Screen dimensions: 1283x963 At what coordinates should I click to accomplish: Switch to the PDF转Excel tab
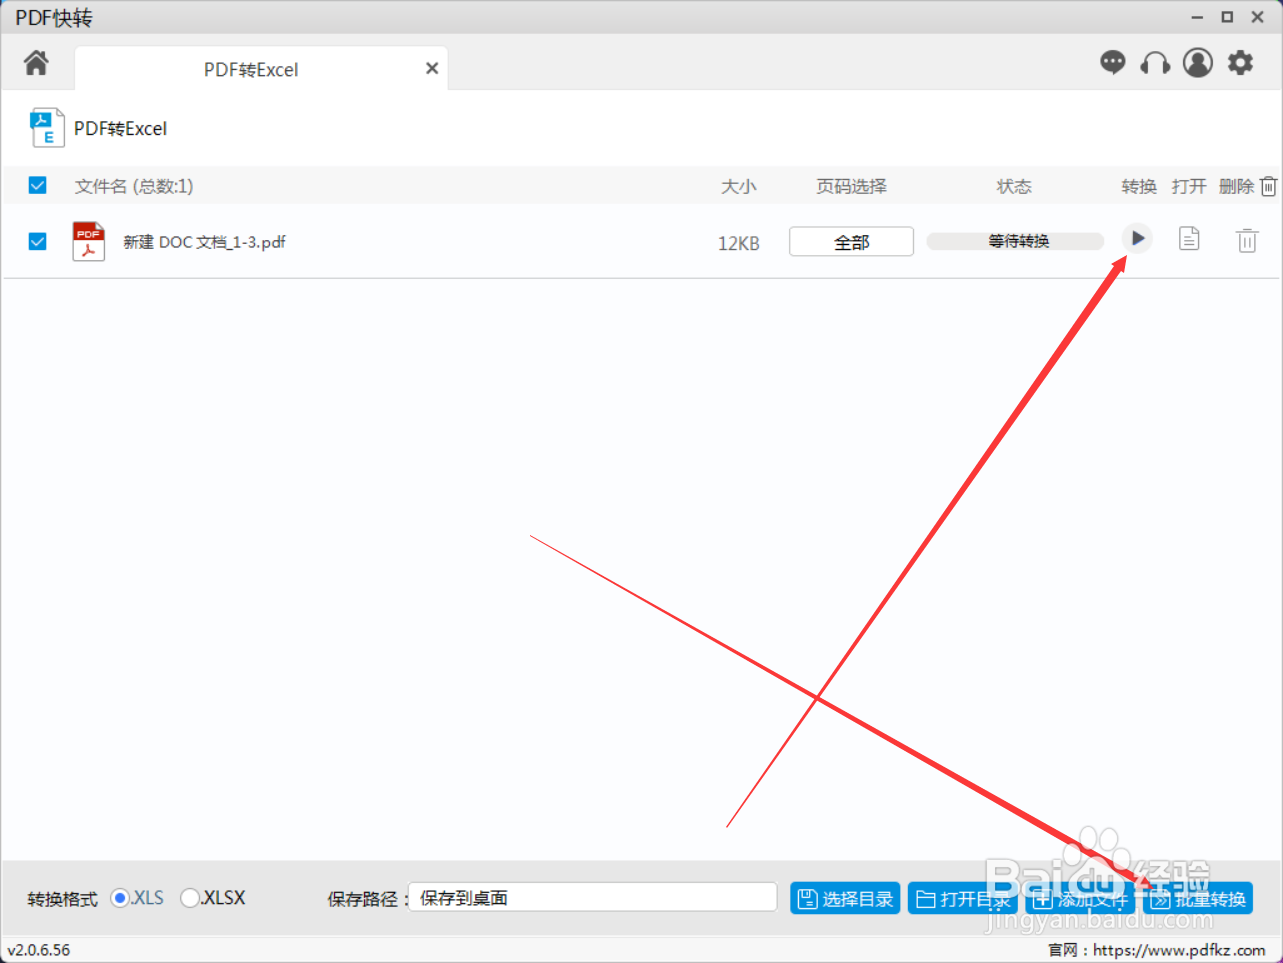tap(249, 69)
